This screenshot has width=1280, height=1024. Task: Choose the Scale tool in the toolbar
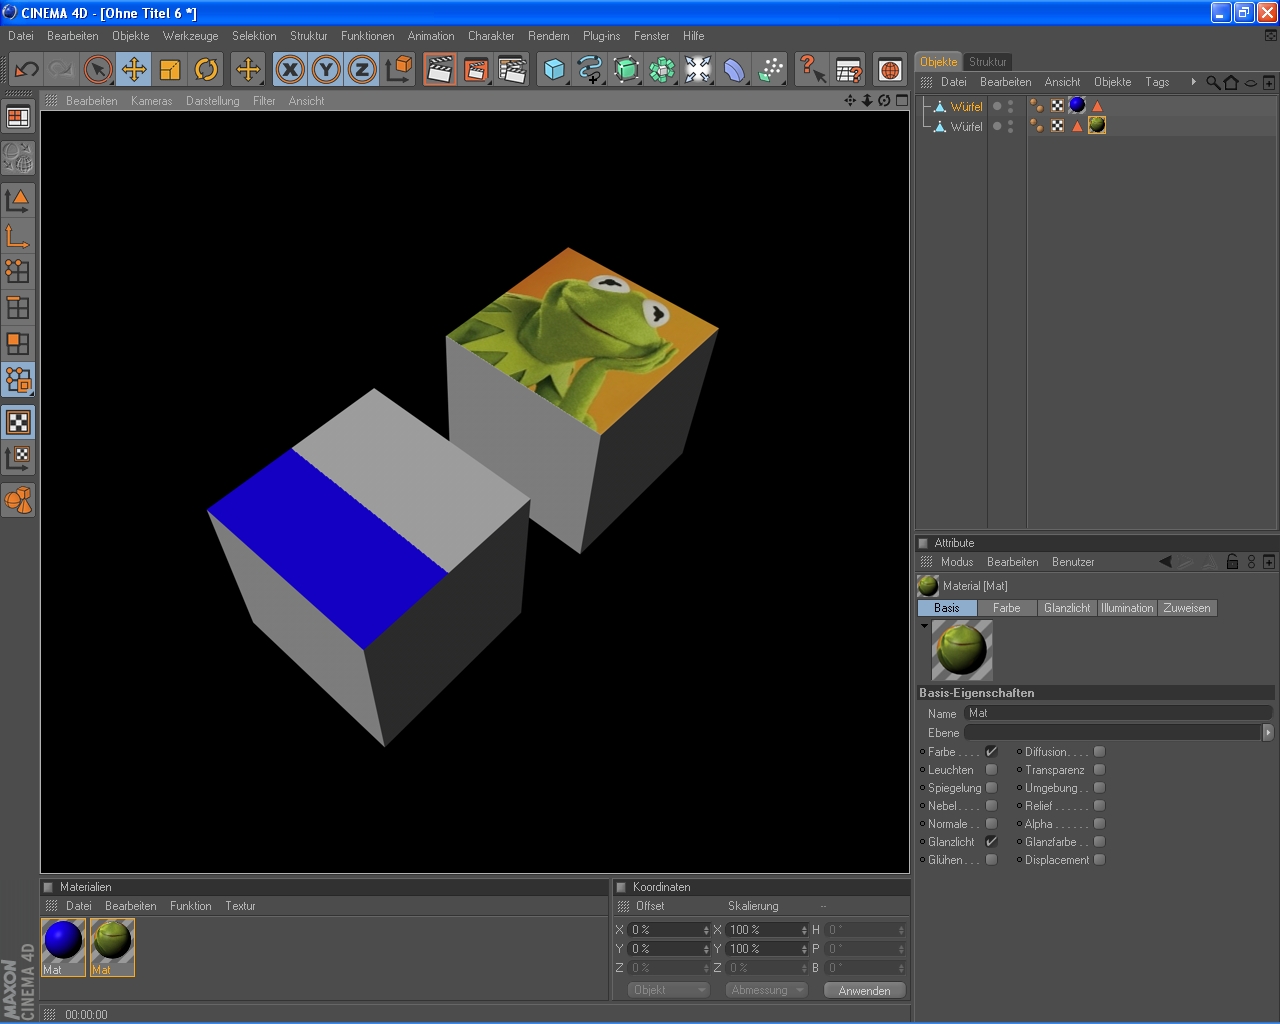[x=170, y=69]
